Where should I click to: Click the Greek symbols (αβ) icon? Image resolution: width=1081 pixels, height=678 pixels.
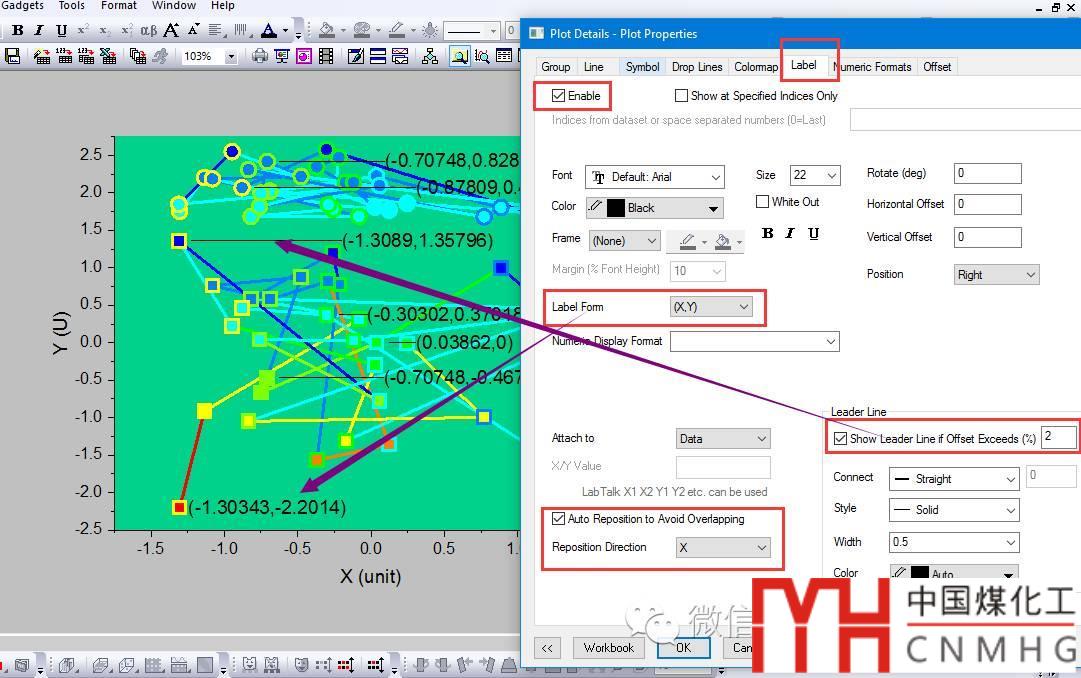[148, 31]
